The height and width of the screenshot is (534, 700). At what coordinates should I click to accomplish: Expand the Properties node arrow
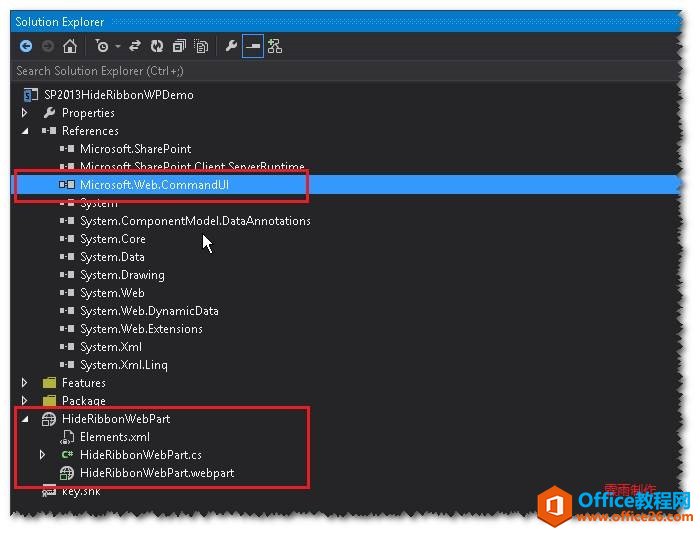click(25, 113)
